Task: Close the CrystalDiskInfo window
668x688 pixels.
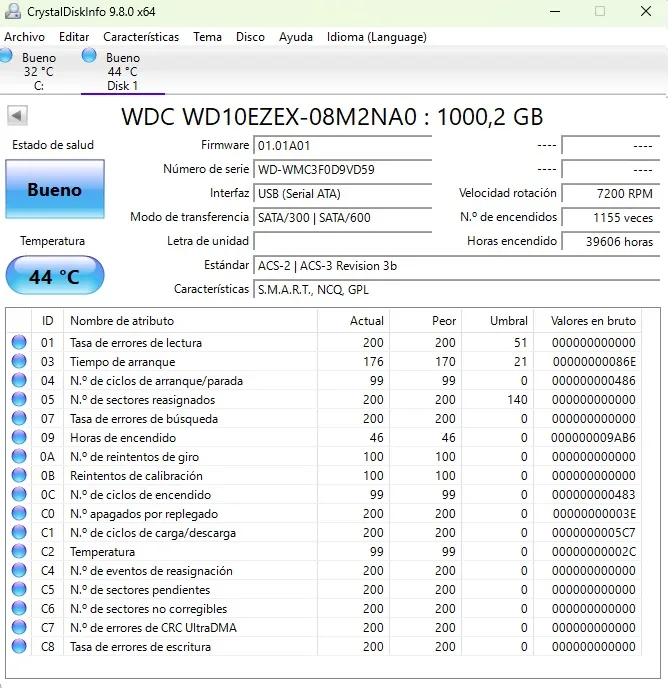Action: [646, 11]
